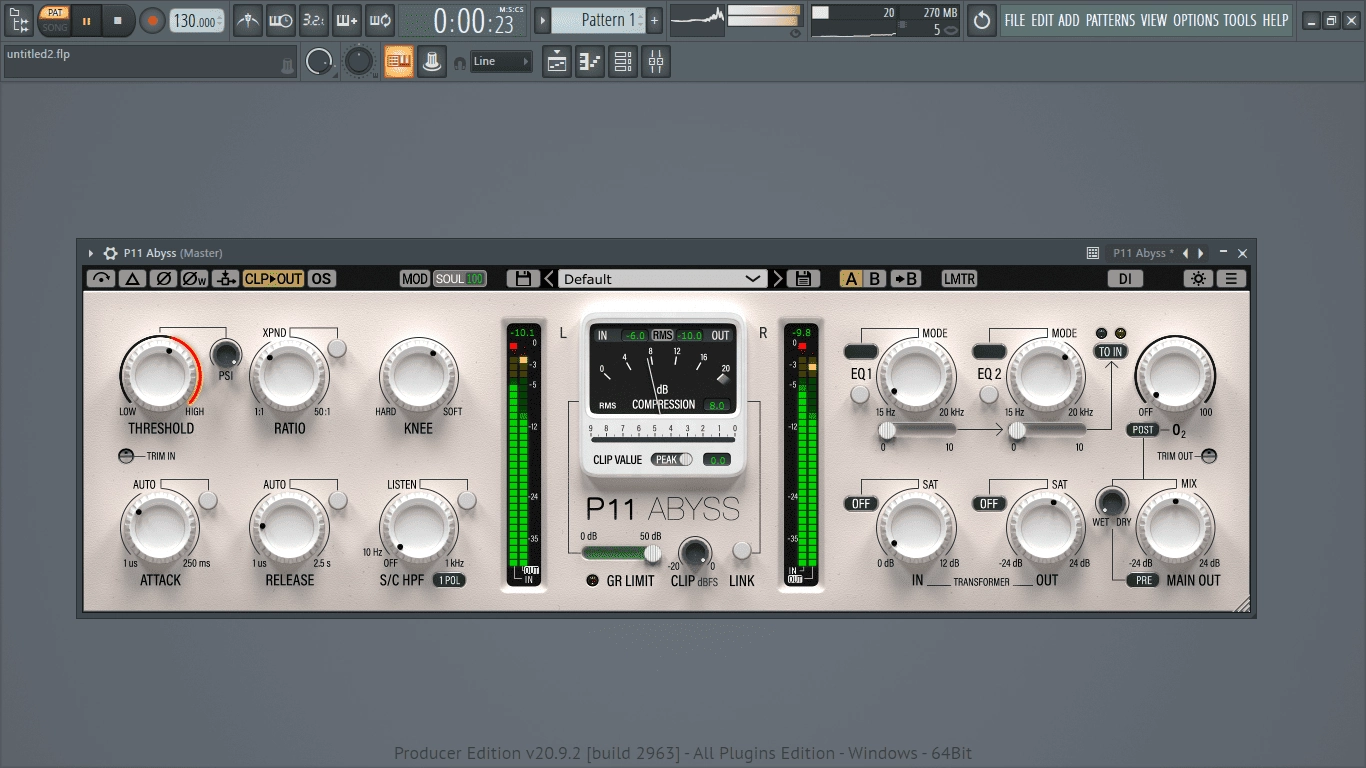Viewport: 1366px width, 768px height.
Task: Click the sidechain routing icon beside CLP►OUT
Action: [x=226, y=279]
